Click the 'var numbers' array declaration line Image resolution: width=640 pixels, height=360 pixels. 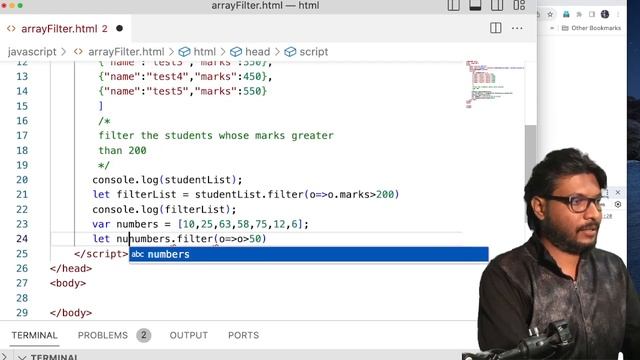click(200, 224)
